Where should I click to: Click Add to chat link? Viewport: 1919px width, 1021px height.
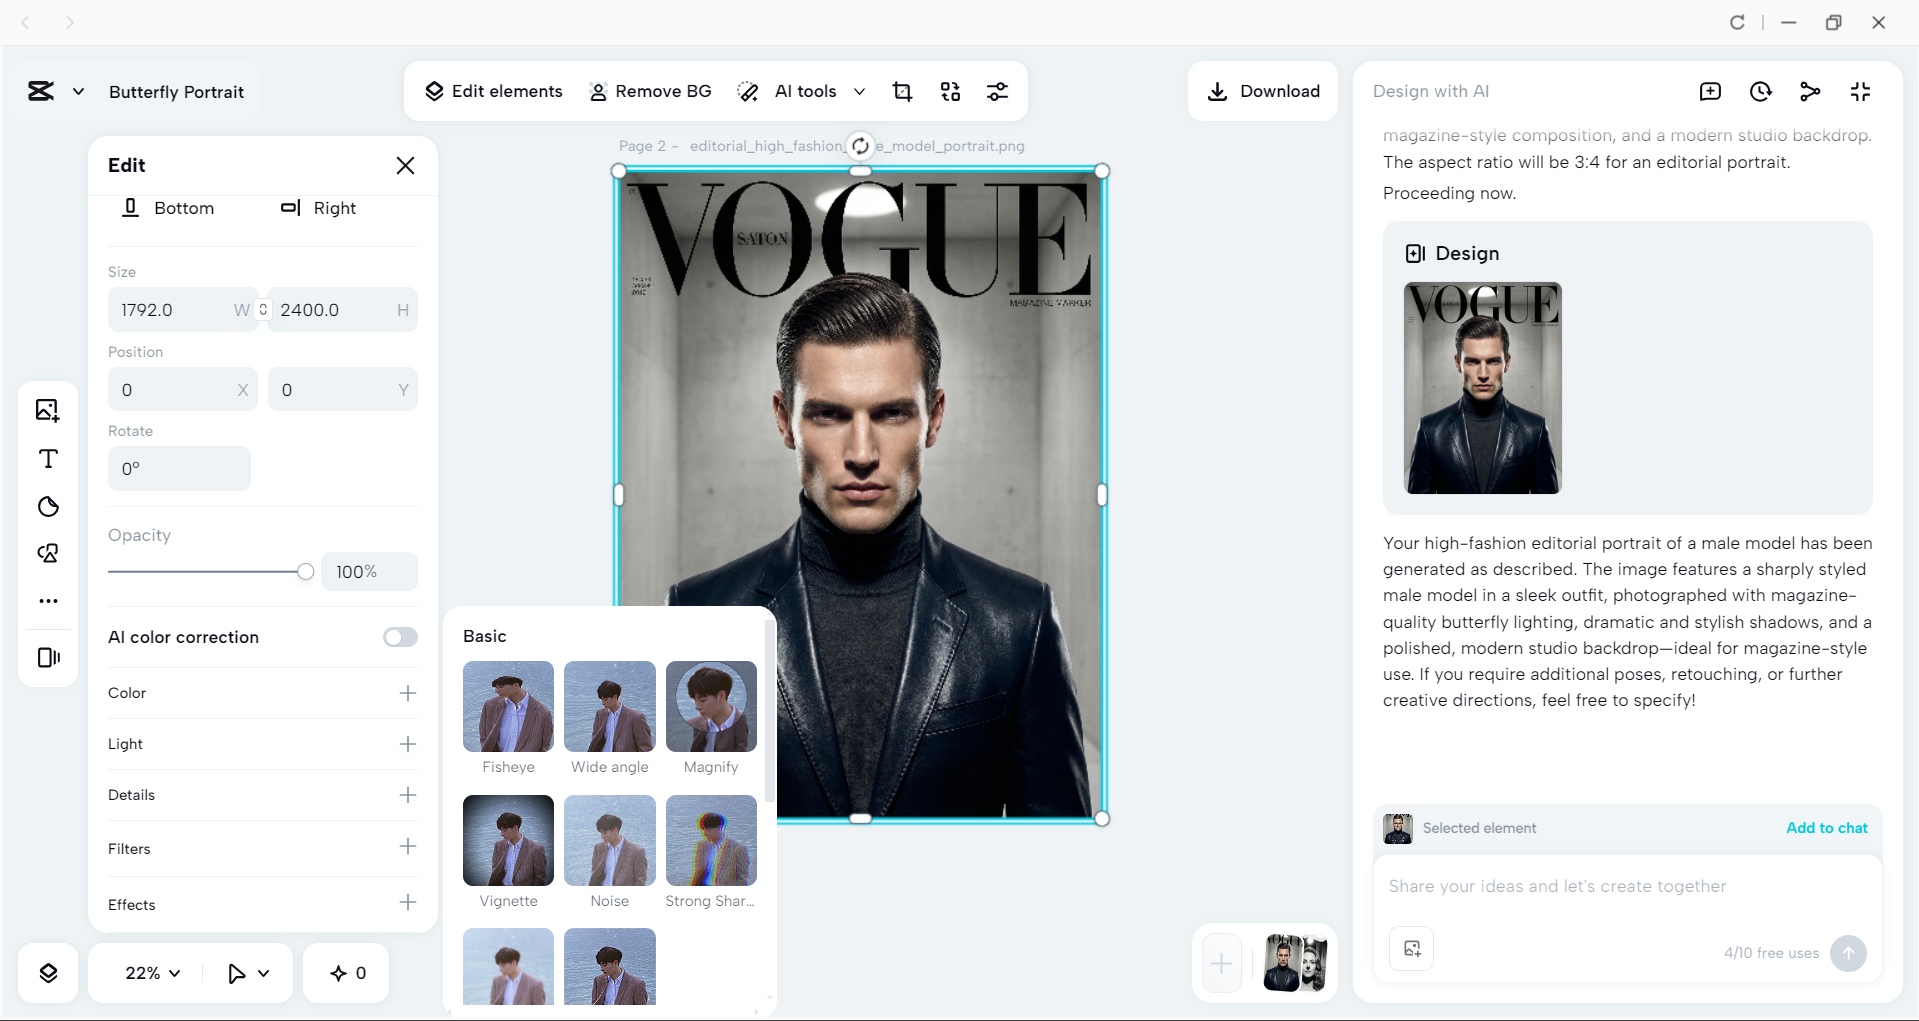coord(1827,828)
